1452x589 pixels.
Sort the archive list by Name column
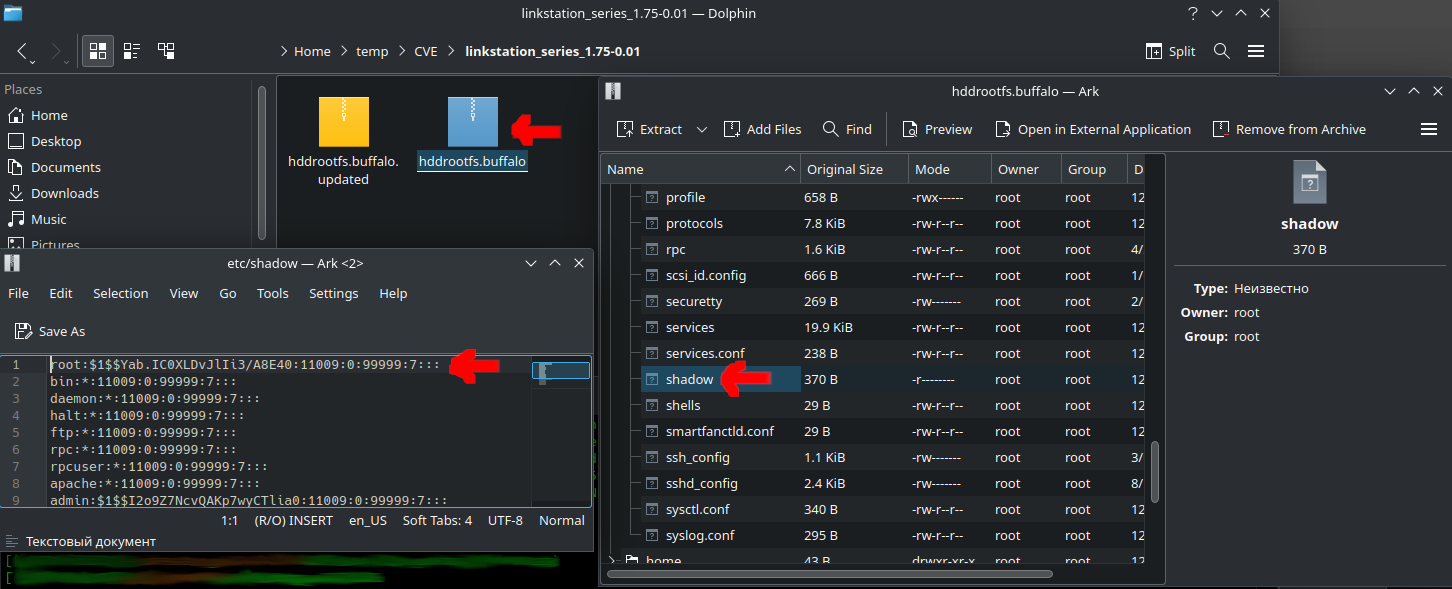[x=701, y=169]
